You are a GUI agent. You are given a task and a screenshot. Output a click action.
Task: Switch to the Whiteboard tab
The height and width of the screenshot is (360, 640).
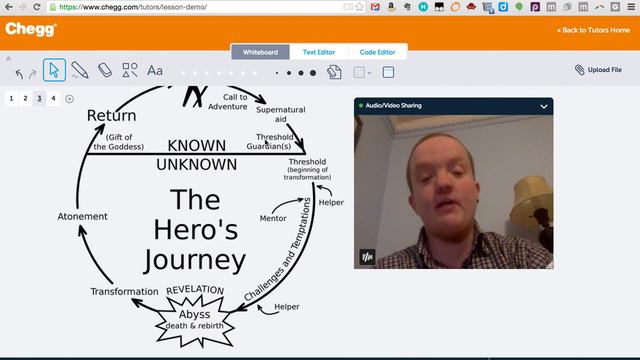click(x=260, y=52)
